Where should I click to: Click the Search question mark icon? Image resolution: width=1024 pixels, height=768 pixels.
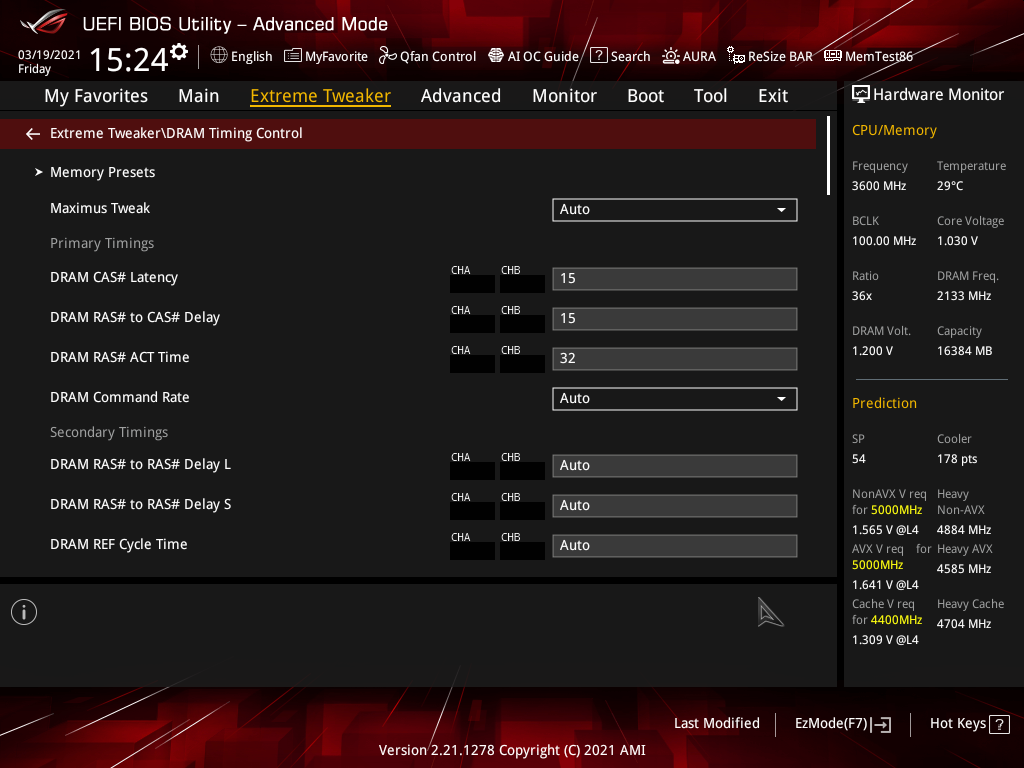pyautogui.click(x=598, y=56)
